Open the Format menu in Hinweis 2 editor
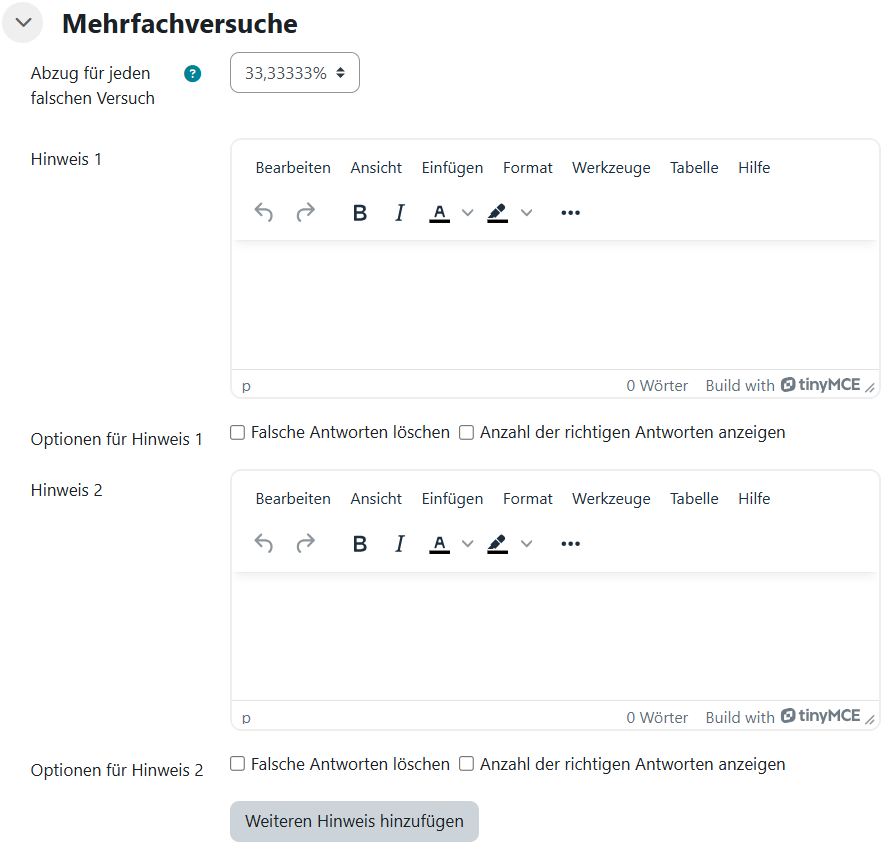This screenshot has width=882, height=847. (x=527, y=499)
